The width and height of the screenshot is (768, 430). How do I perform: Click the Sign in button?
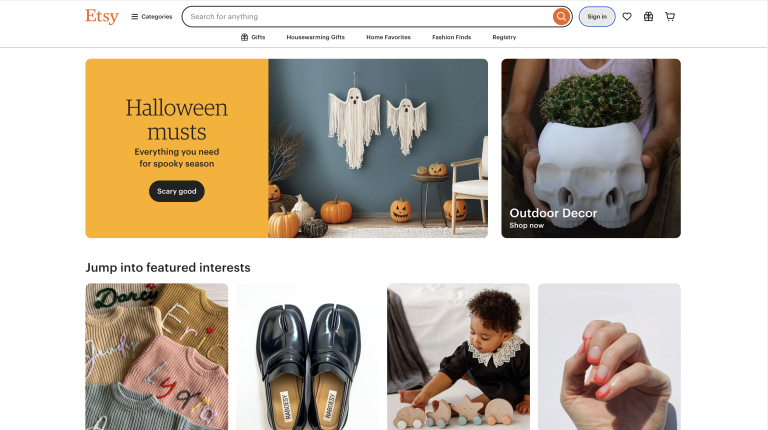pyautogui.click(x=597, y=17)
